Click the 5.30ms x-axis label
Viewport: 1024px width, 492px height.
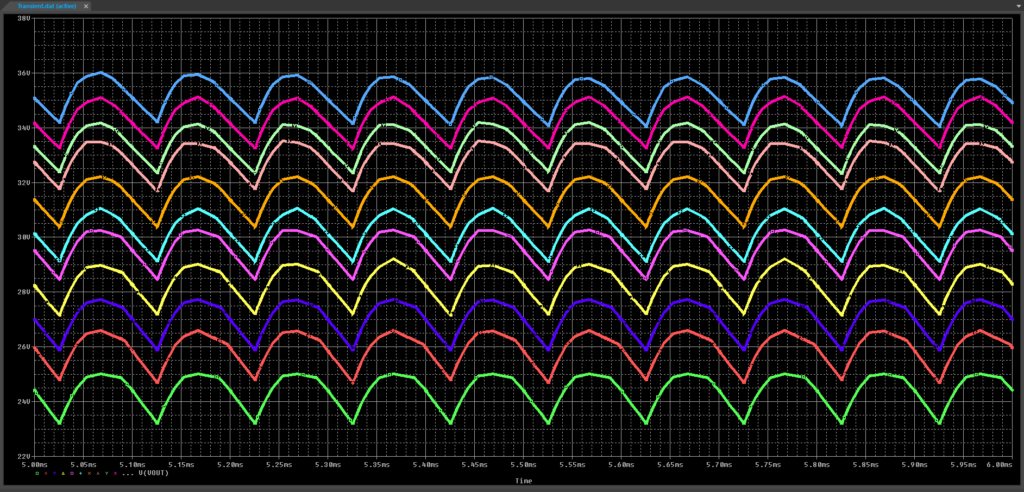(x=328, y=465)
